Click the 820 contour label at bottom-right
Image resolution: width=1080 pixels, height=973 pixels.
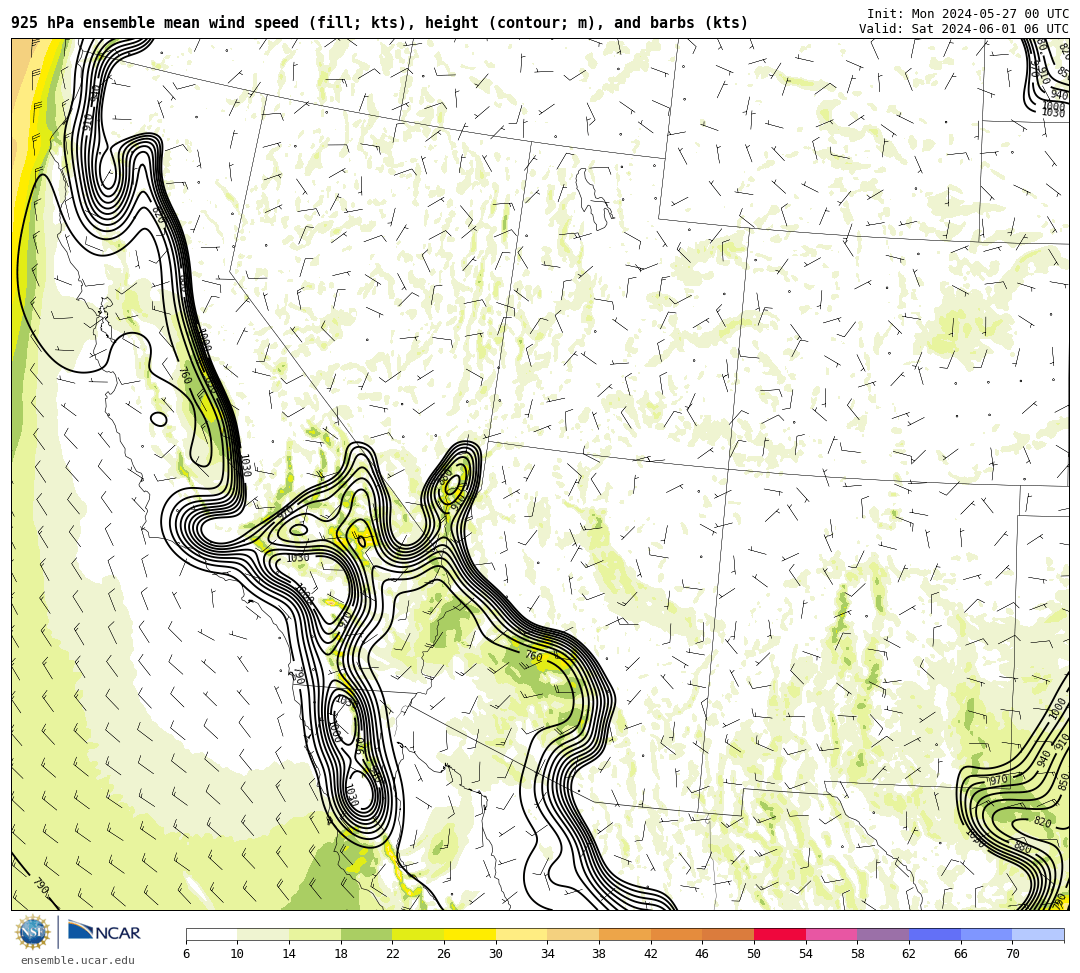[1043, 822]
